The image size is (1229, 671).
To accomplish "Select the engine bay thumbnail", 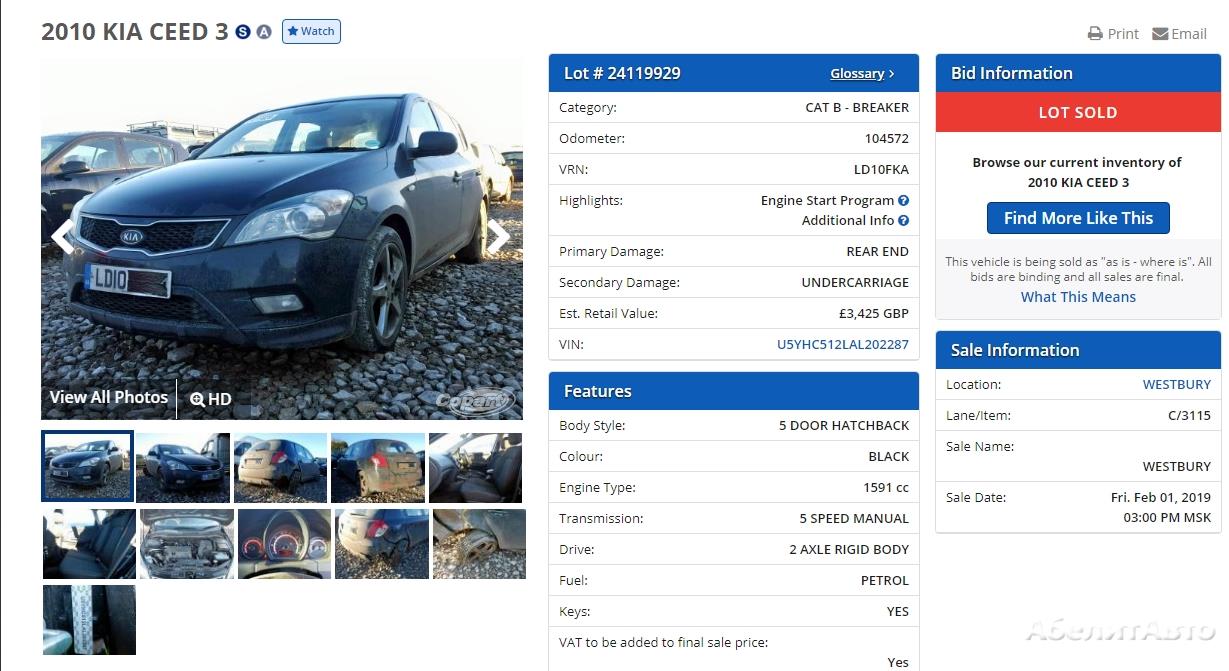I will tap(187, 544).
